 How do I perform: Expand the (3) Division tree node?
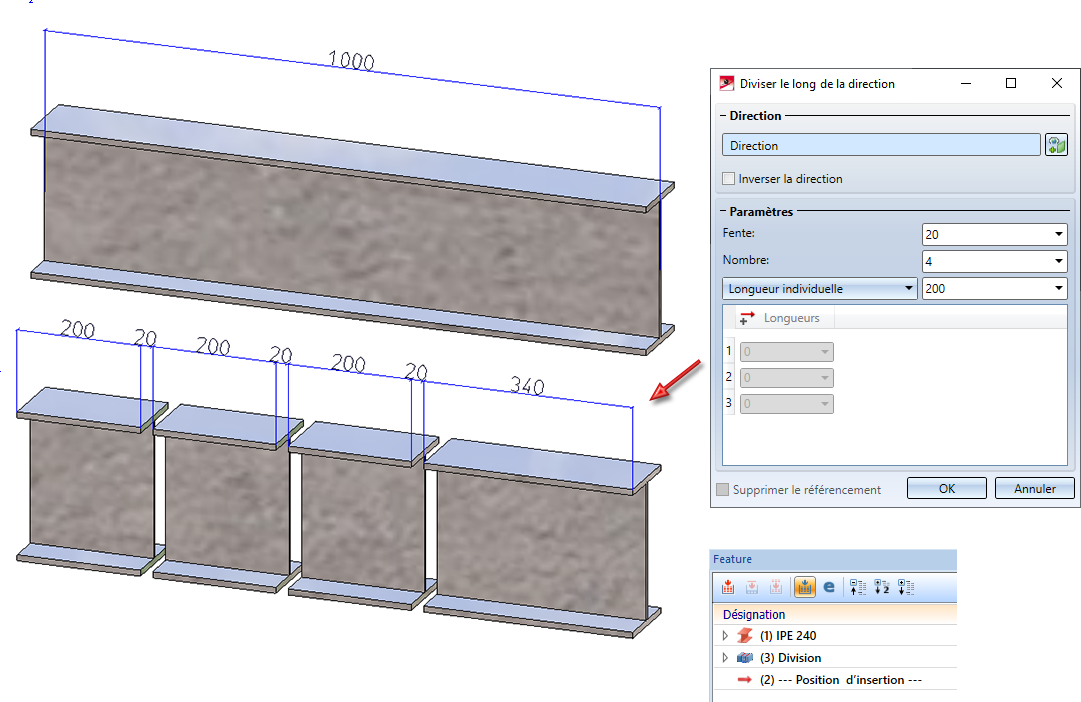click(725, 657)
